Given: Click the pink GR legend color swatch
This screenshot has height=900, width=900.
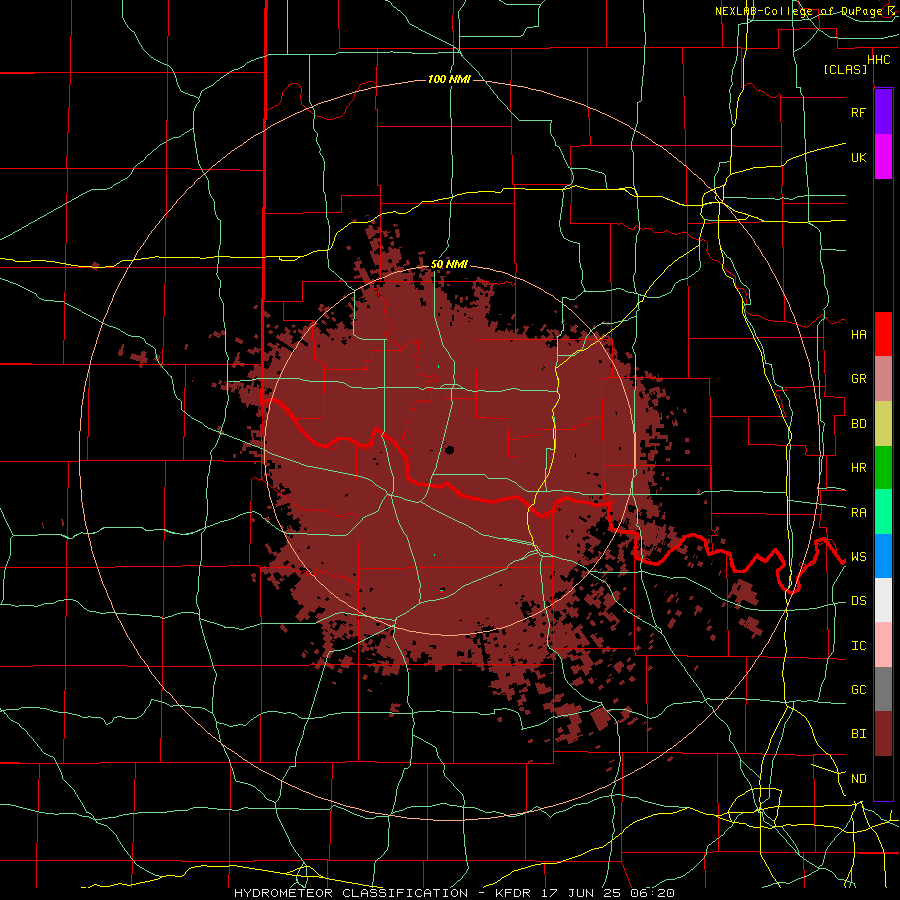Looking at the screenshot, I should click(x=883, y=379).
